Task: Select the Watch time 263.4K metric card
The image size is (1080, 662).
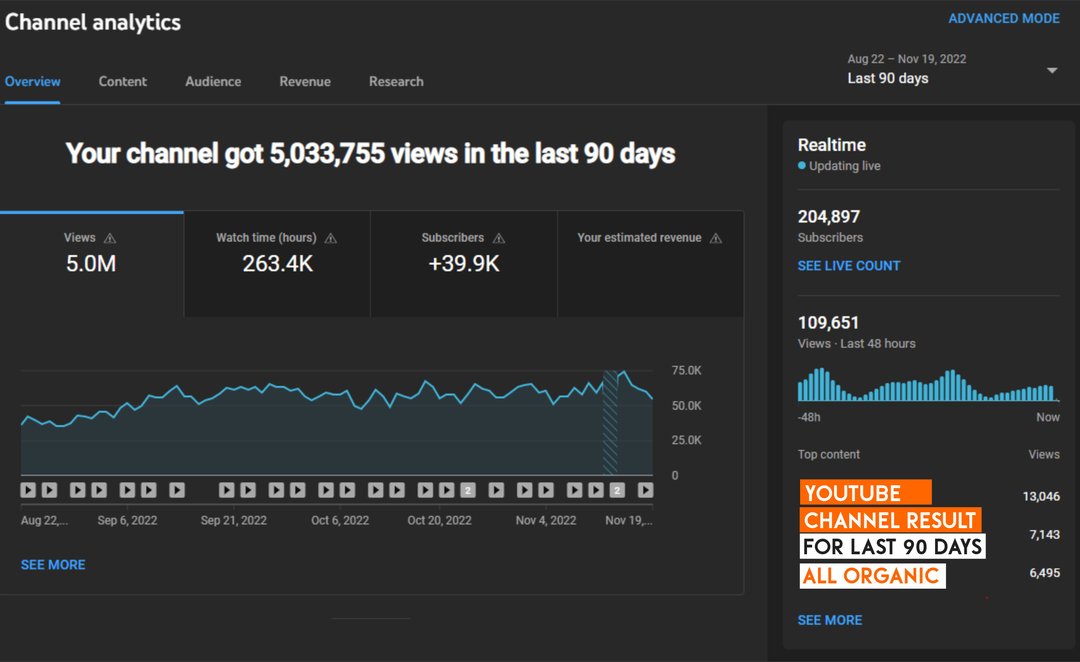Action: point(277,264)
